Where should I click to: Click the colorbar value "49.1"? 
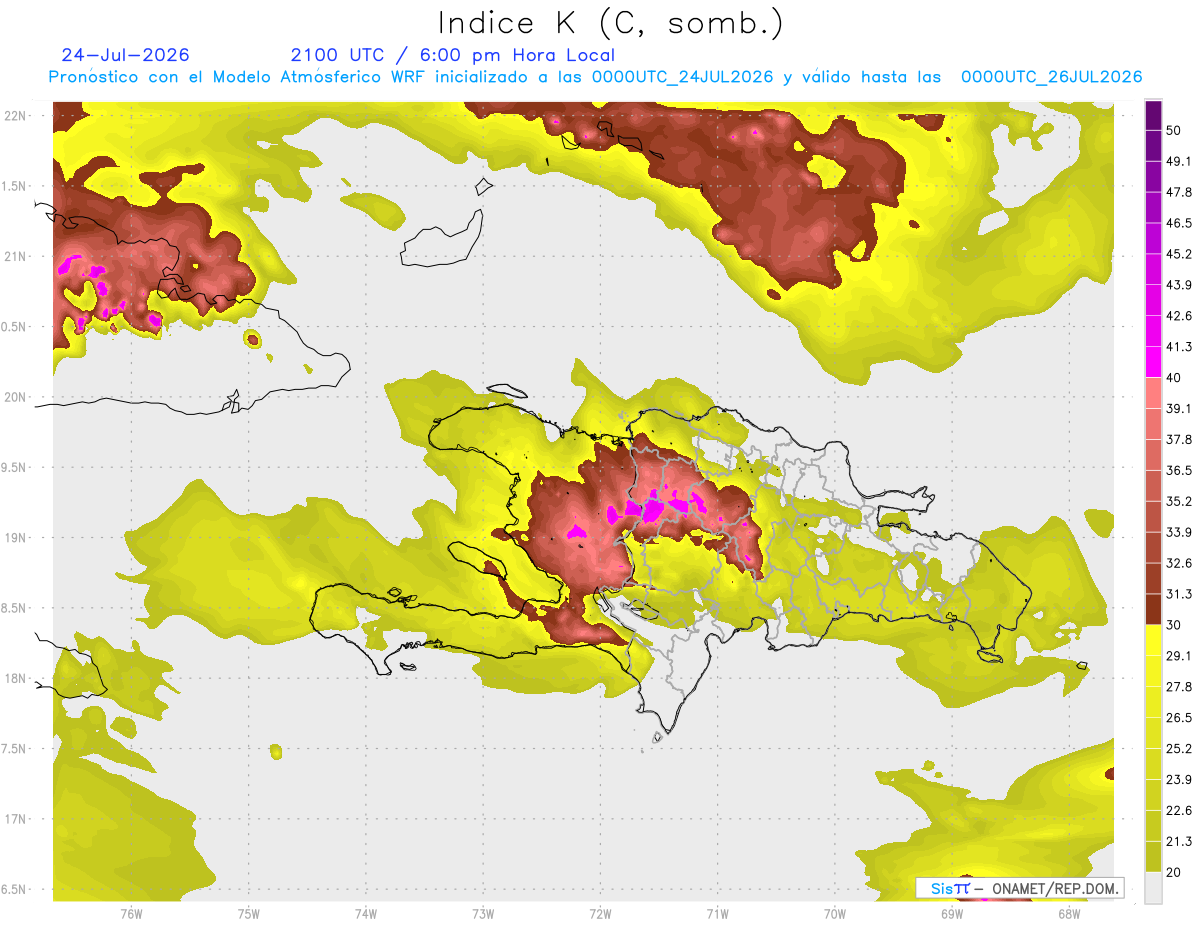1179,161
